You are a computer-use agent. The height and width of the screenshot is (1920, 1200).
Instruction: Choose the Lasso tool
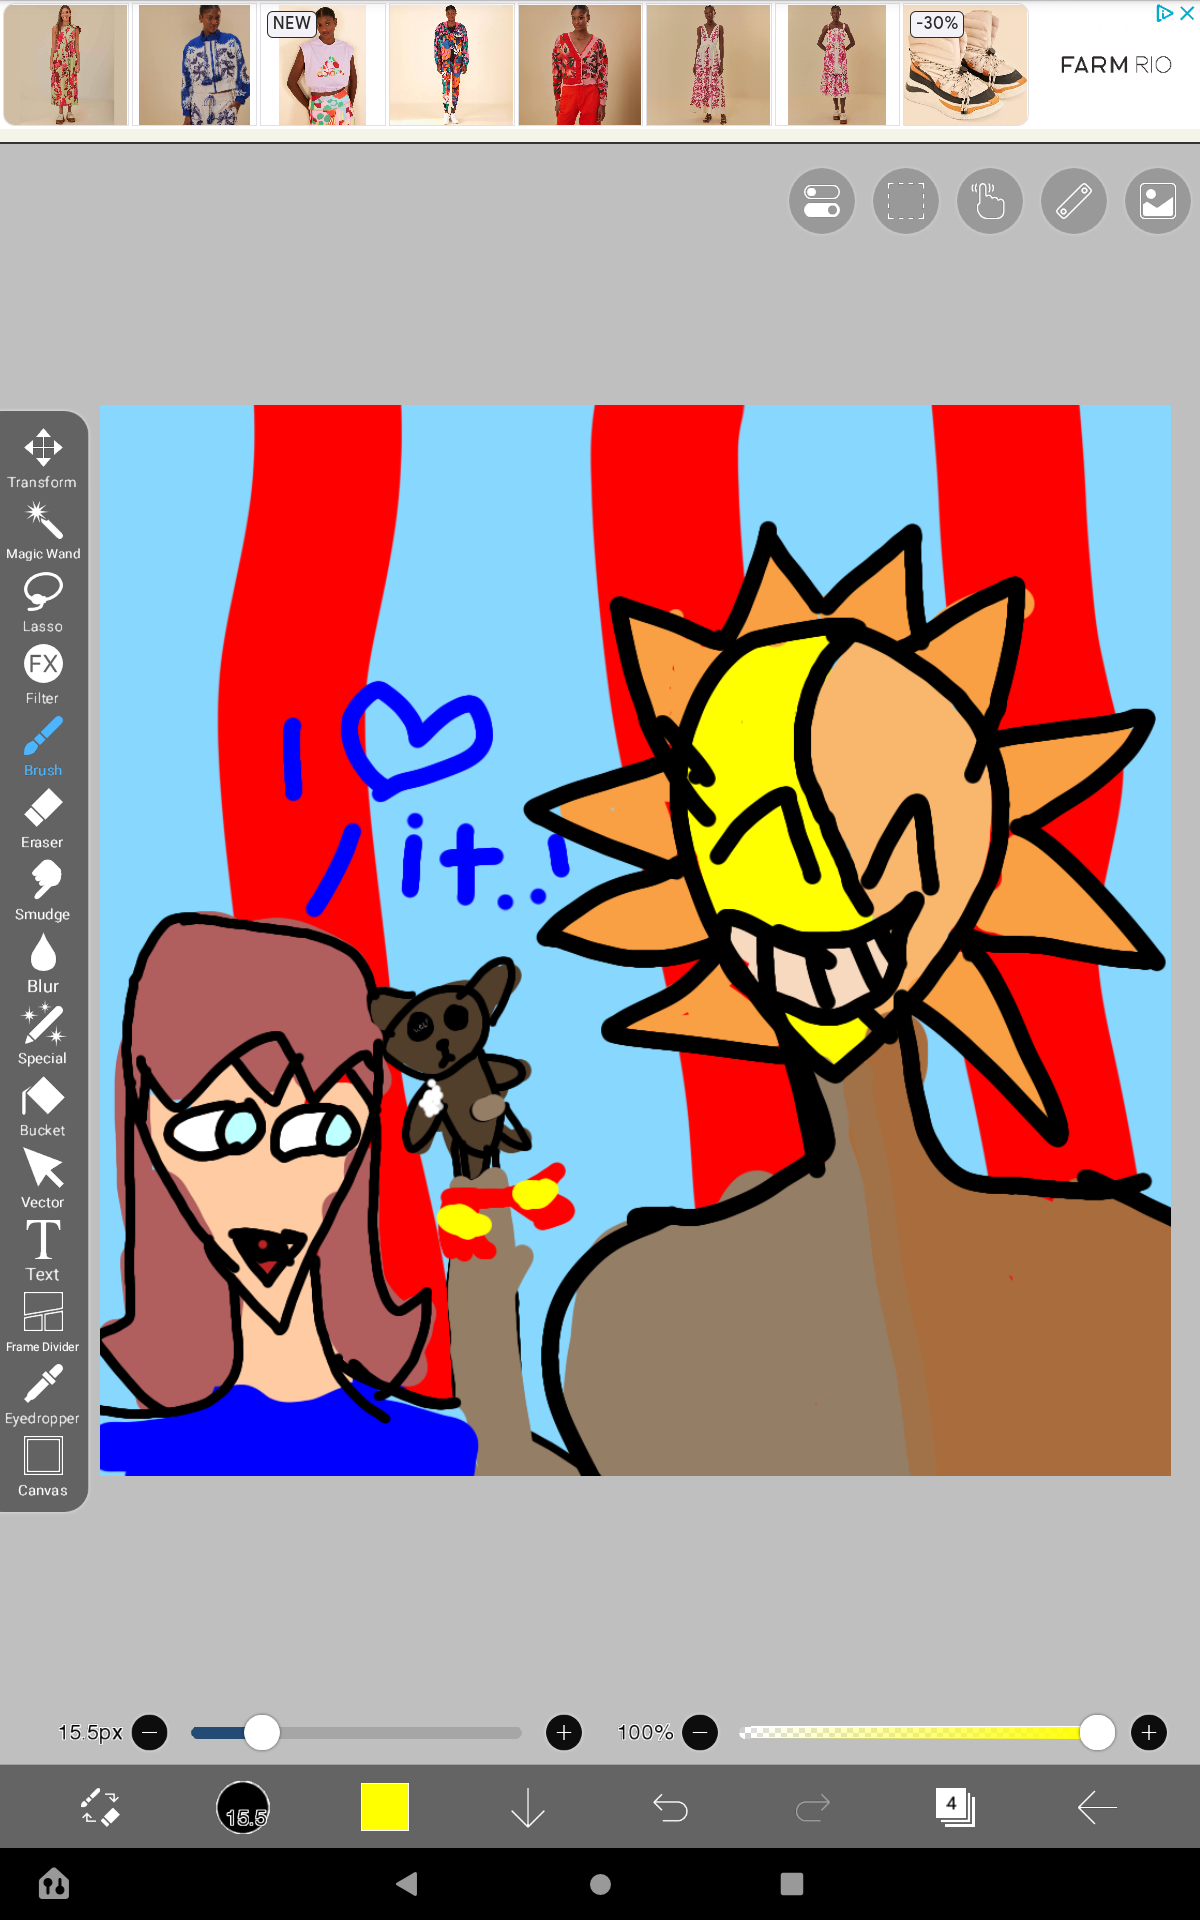pyautogui.click(x=43, y=603)
